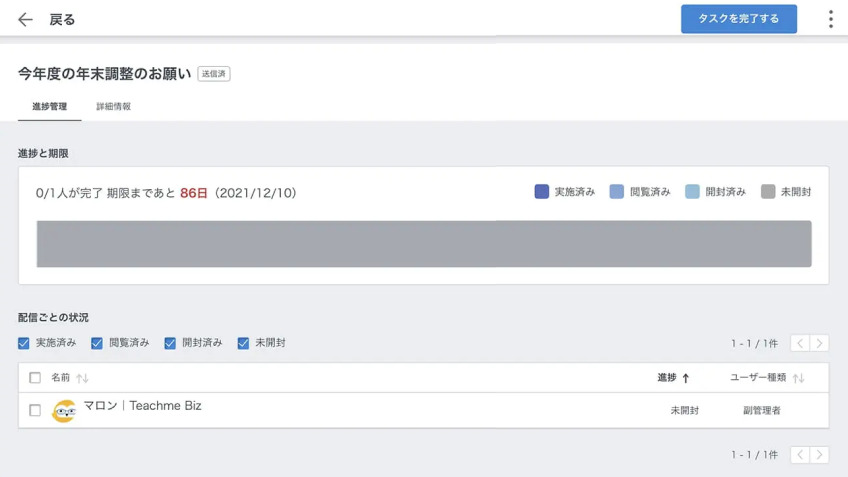Switch to the 詳細情報 tab

[114, 107]
